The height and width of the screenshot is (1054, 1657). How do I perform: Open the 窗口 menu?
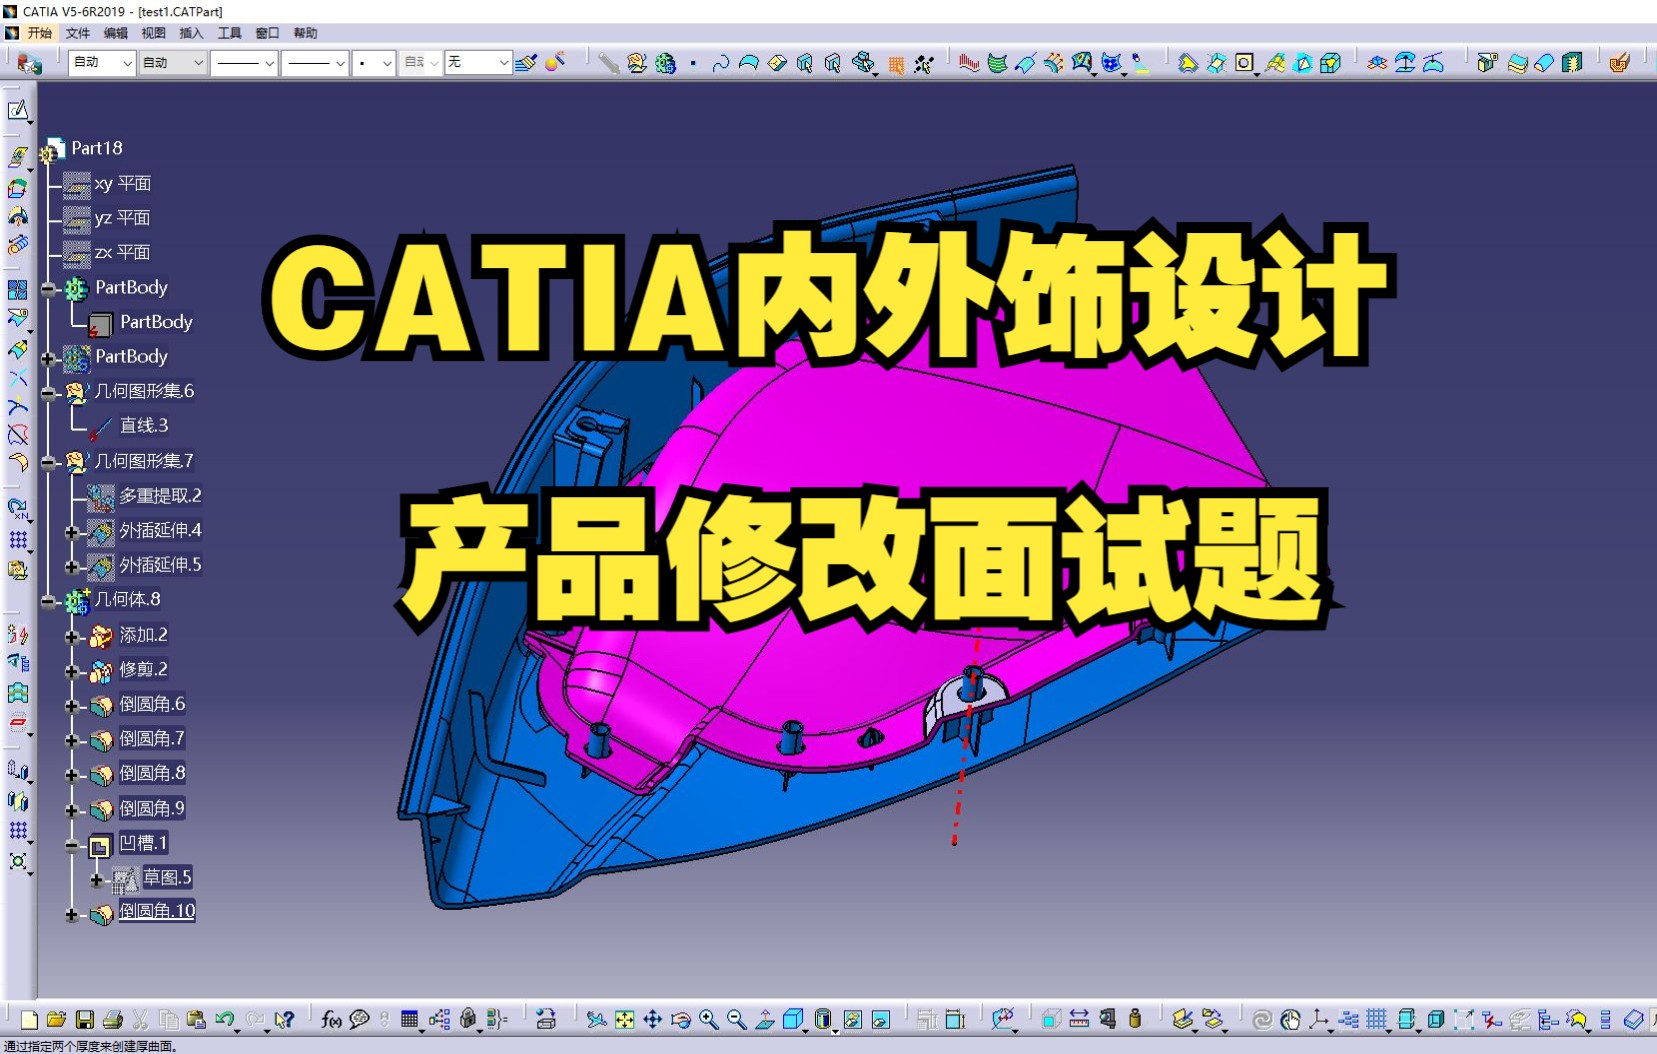pyautogui.click(x=267, y=33)
